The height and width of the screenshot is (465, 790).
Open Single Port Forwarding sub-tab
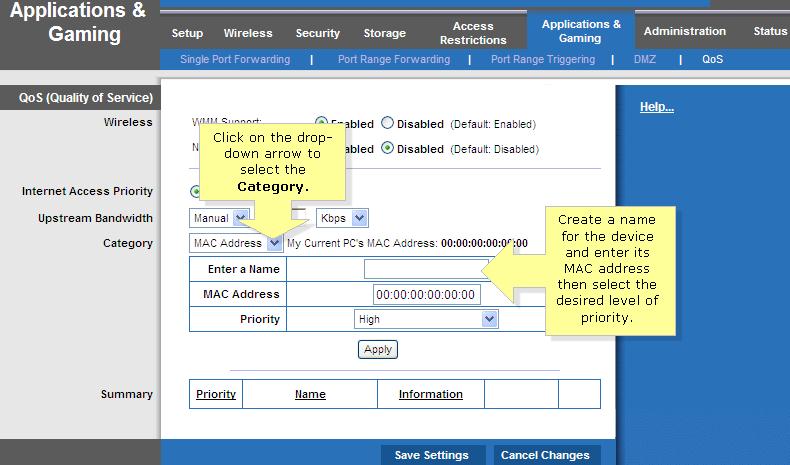235,59
